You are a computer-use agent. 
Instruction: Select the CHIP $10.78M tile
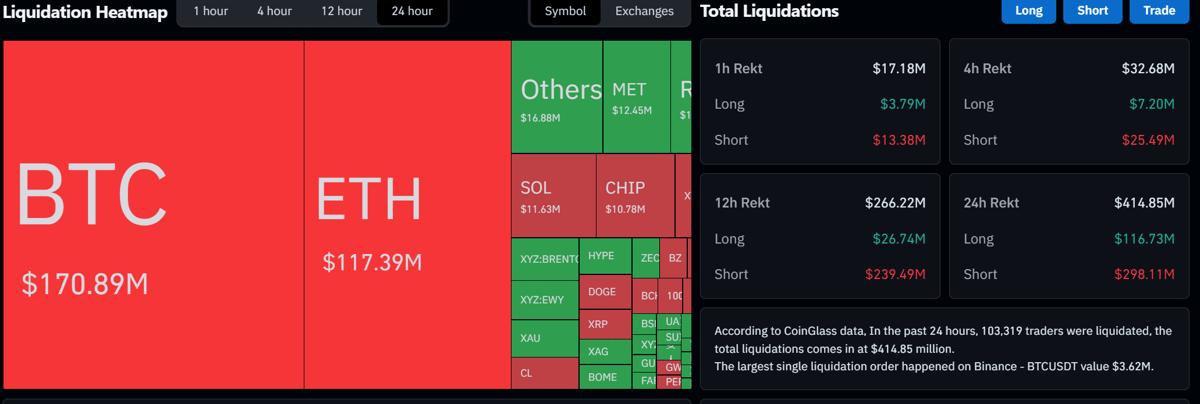[x=635, y=195]
